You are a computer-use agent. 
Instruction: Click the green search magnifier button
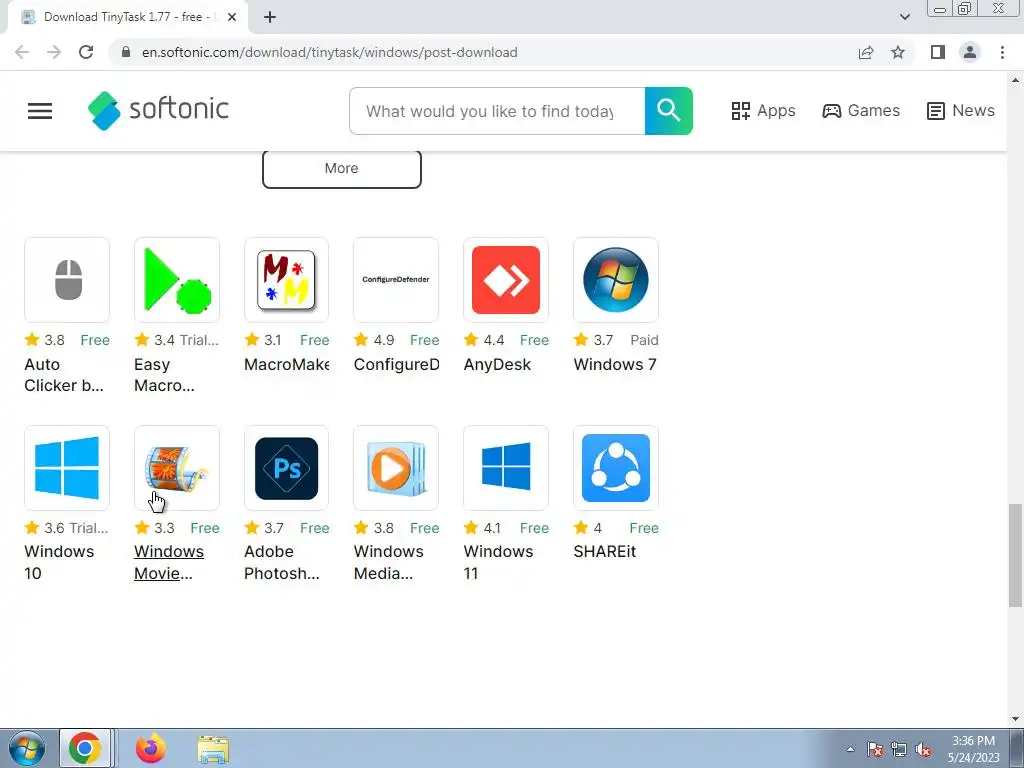click(x=668, y=110)
